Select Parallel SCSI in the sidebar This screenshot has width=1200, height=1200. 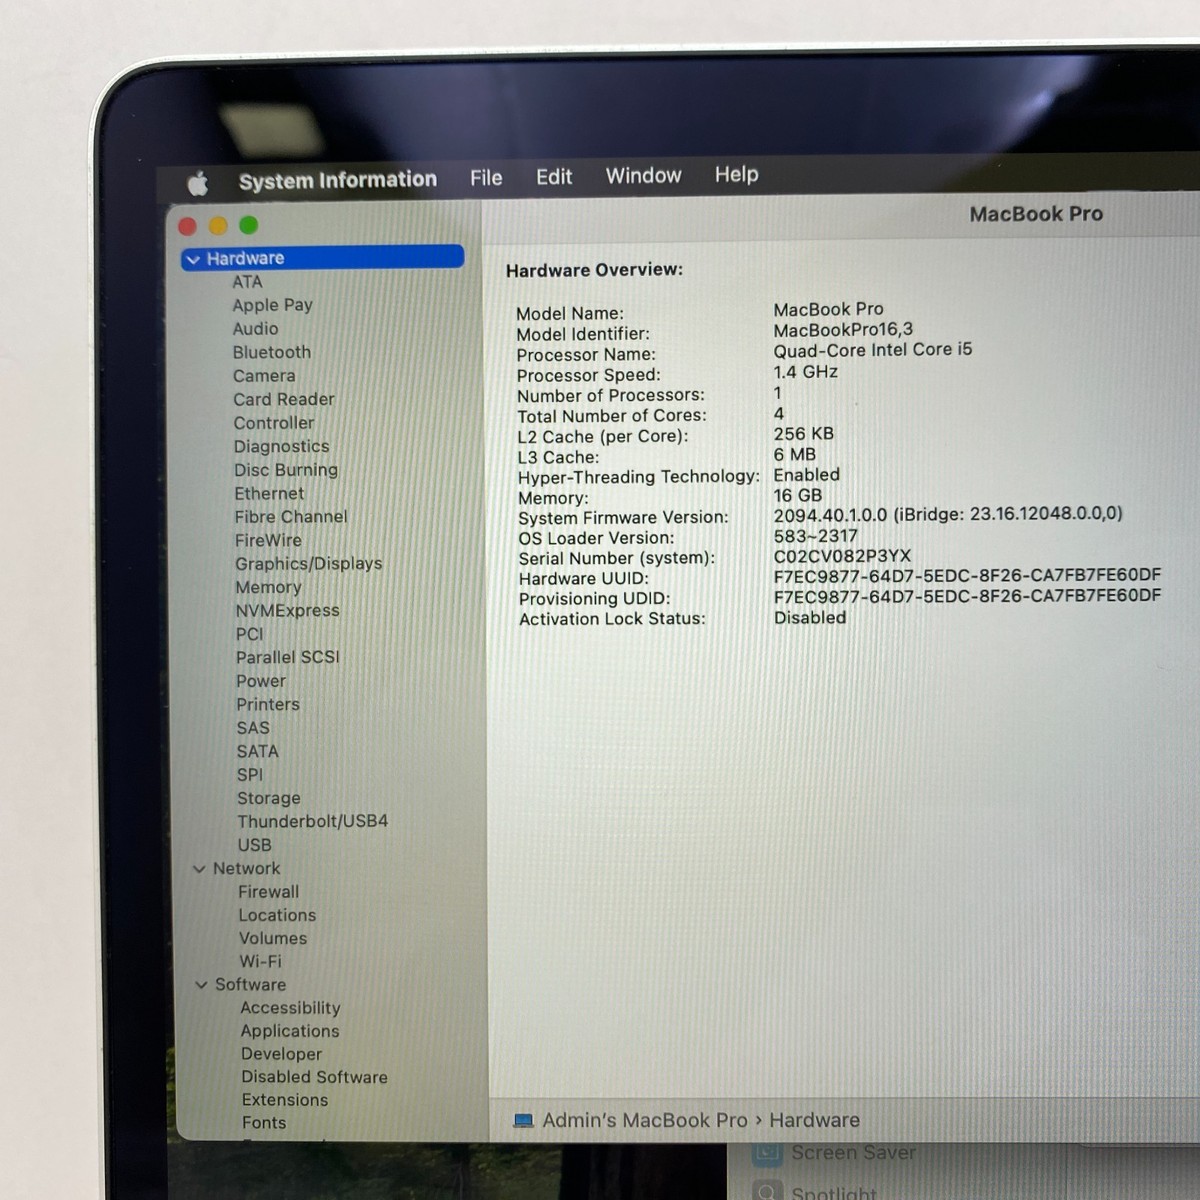(x=287, y=657)
